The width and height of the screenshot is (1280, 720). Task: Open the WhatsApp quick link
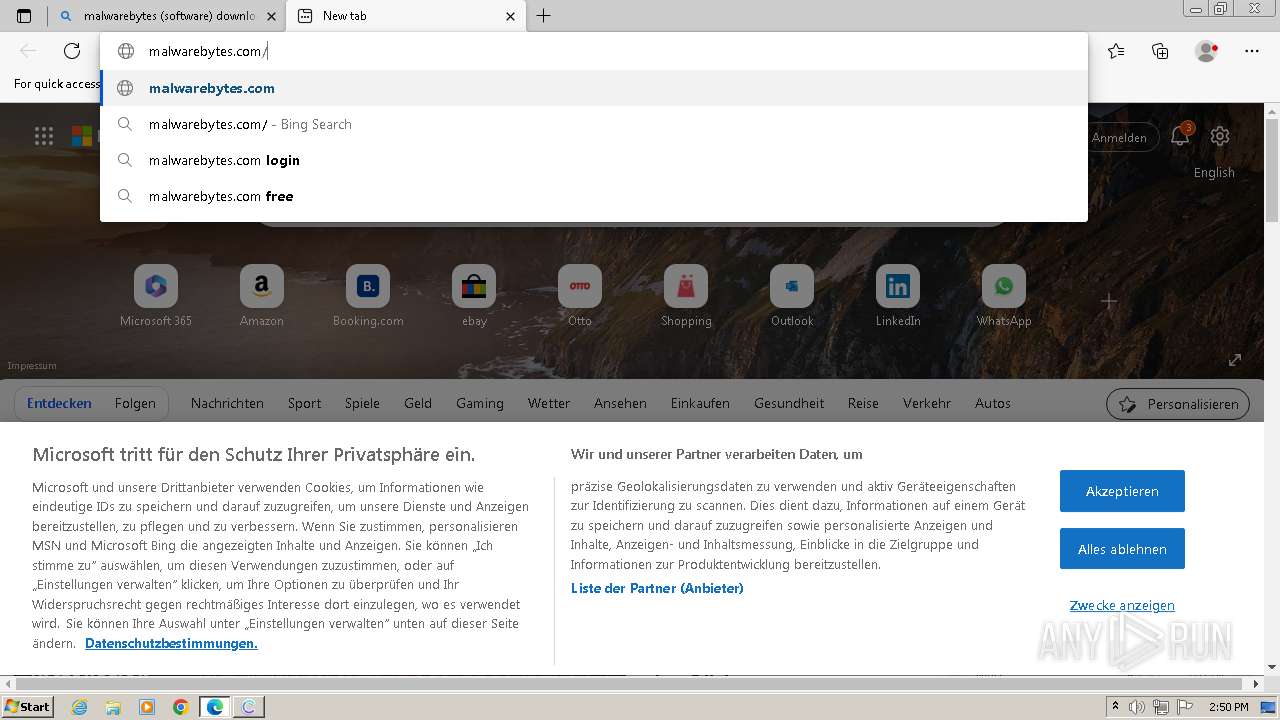pos(1004,296)
